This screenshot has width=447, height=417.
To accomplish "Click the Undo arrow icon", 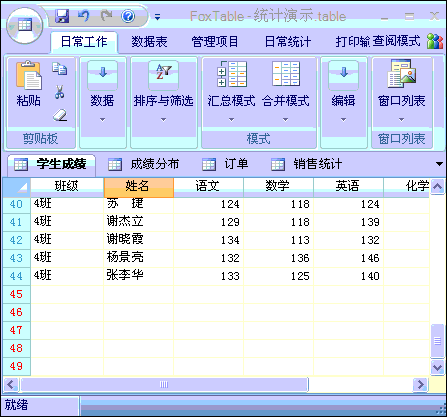I will 84,16.
